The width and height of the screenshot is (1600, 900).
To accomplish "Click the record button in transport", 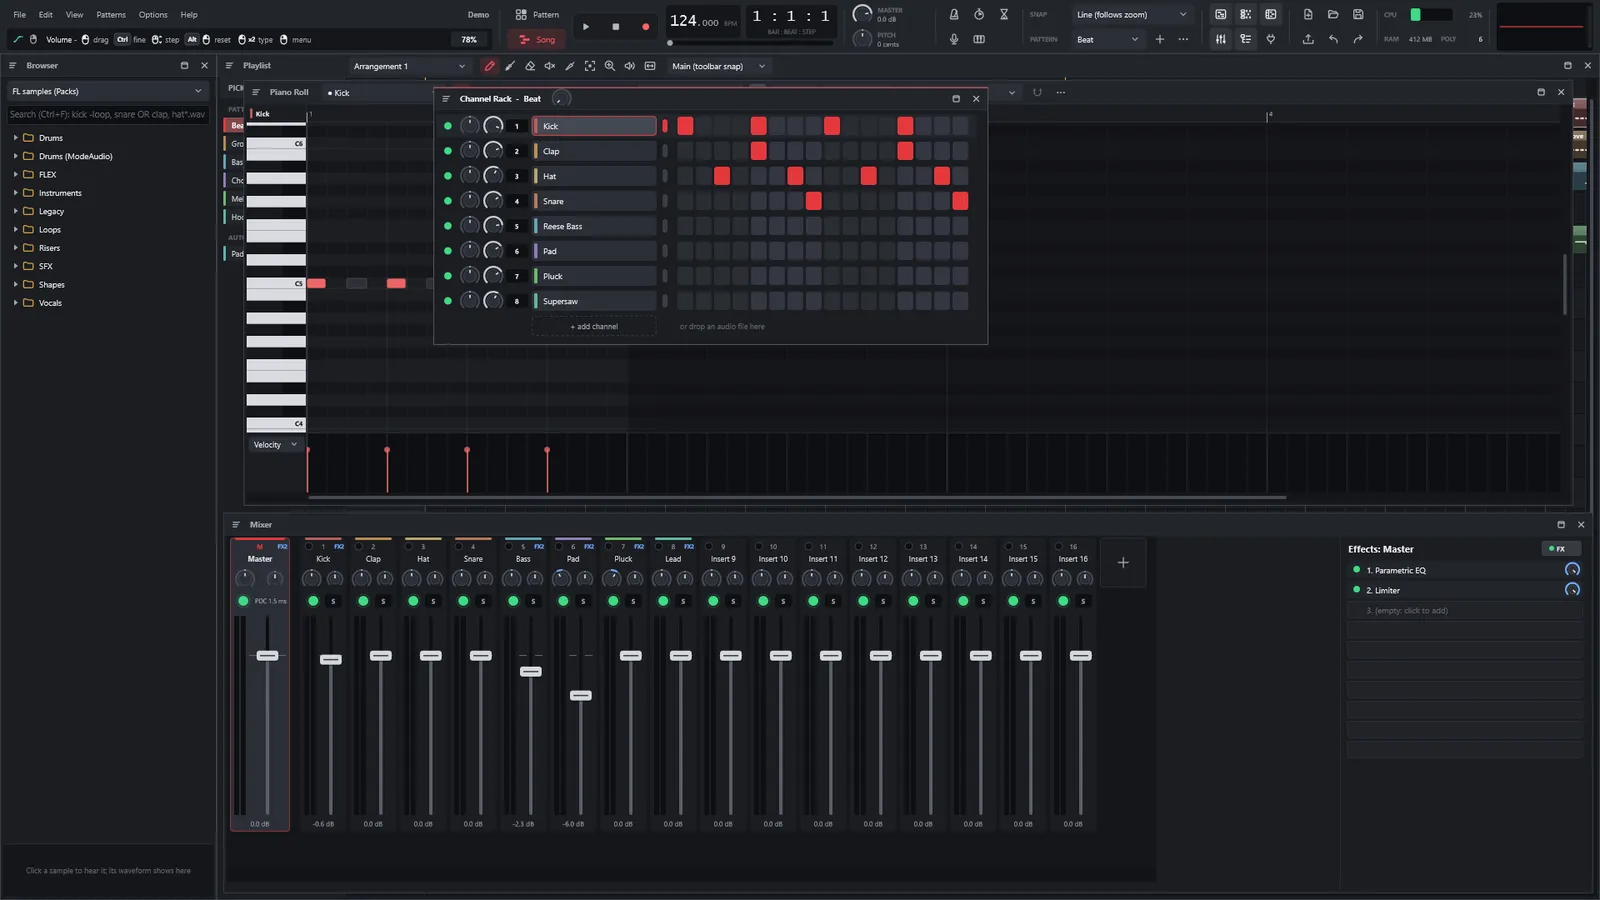I will (646, 27).
